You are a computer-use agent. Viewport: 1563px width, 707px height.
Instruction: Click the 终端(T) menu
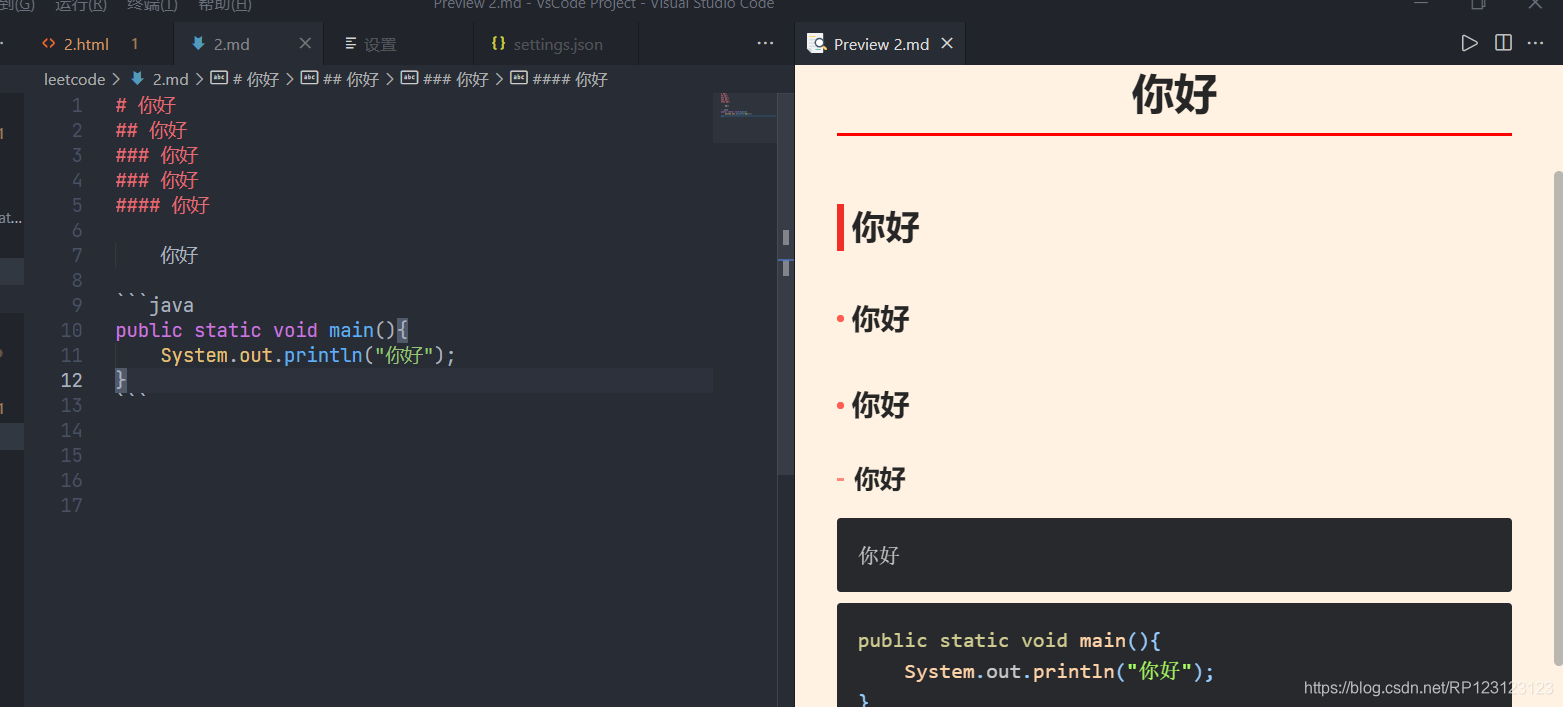point(152,5)
